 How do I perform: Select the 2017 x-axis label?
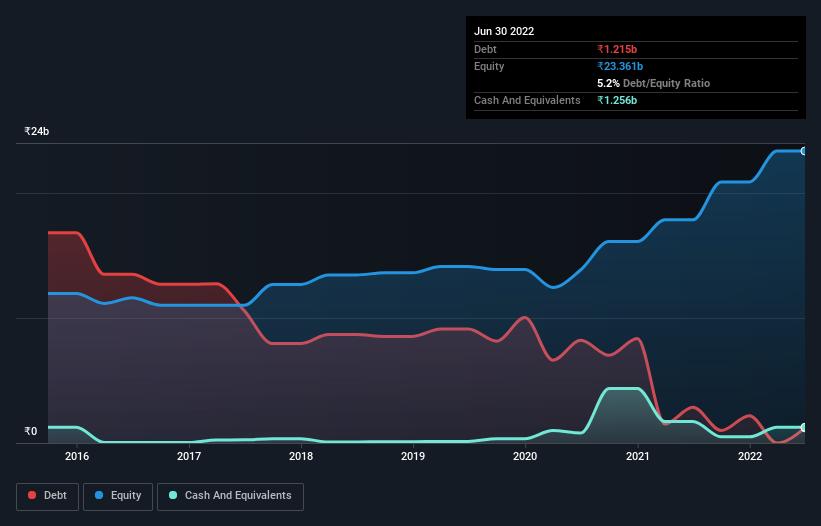point(189,456)
